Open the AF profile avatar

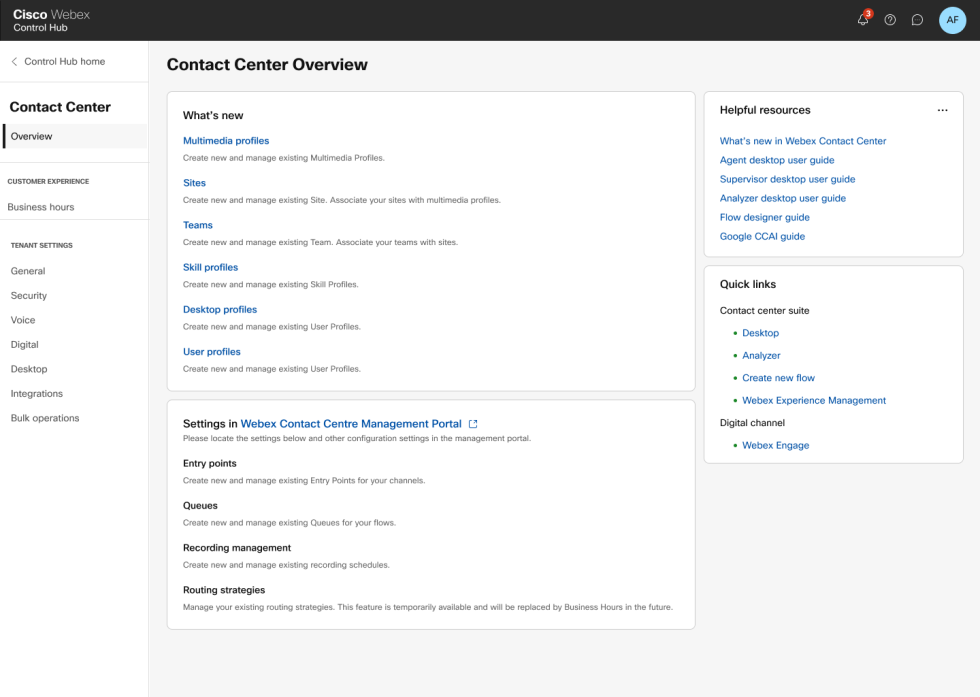click(x=952, y=20)
